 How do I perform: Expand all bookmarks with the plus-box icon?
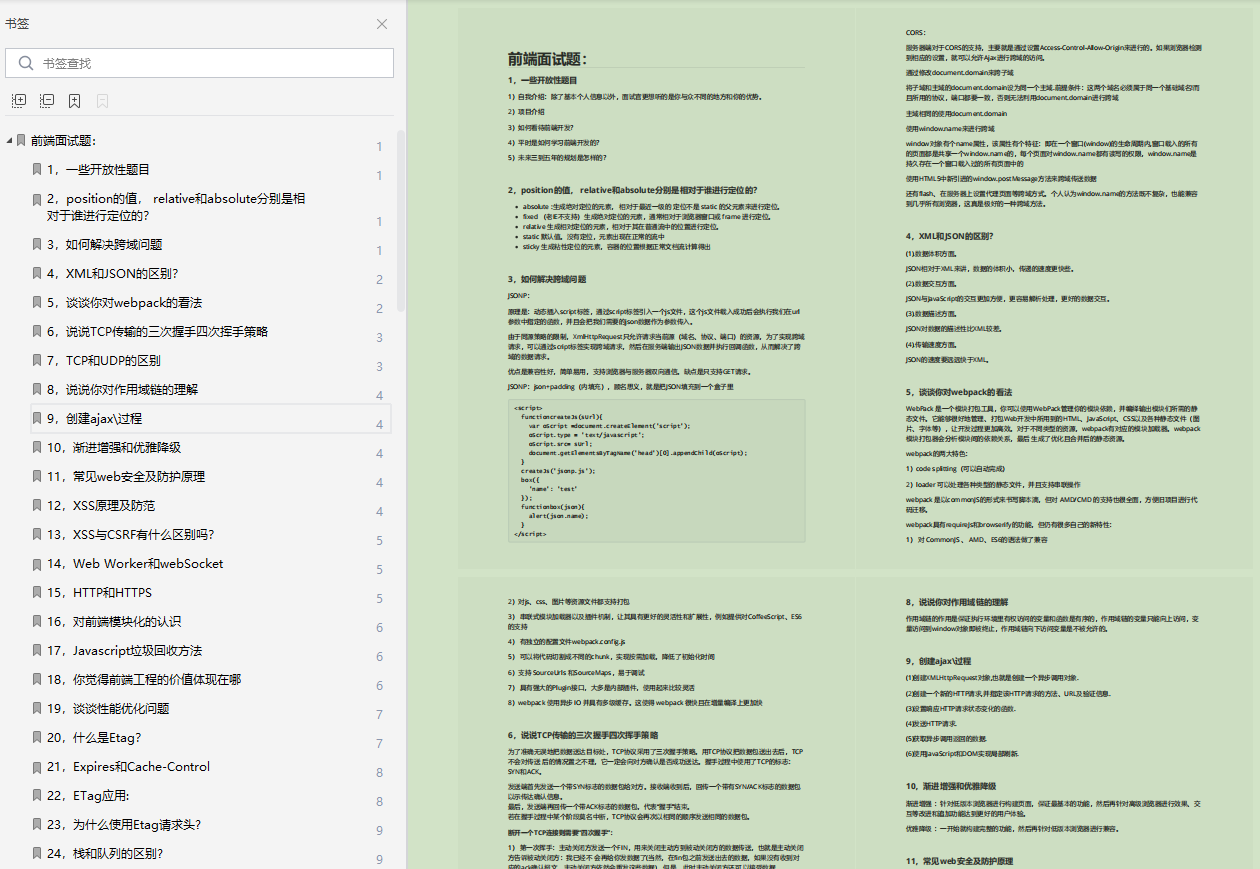(x=19, y=101)
